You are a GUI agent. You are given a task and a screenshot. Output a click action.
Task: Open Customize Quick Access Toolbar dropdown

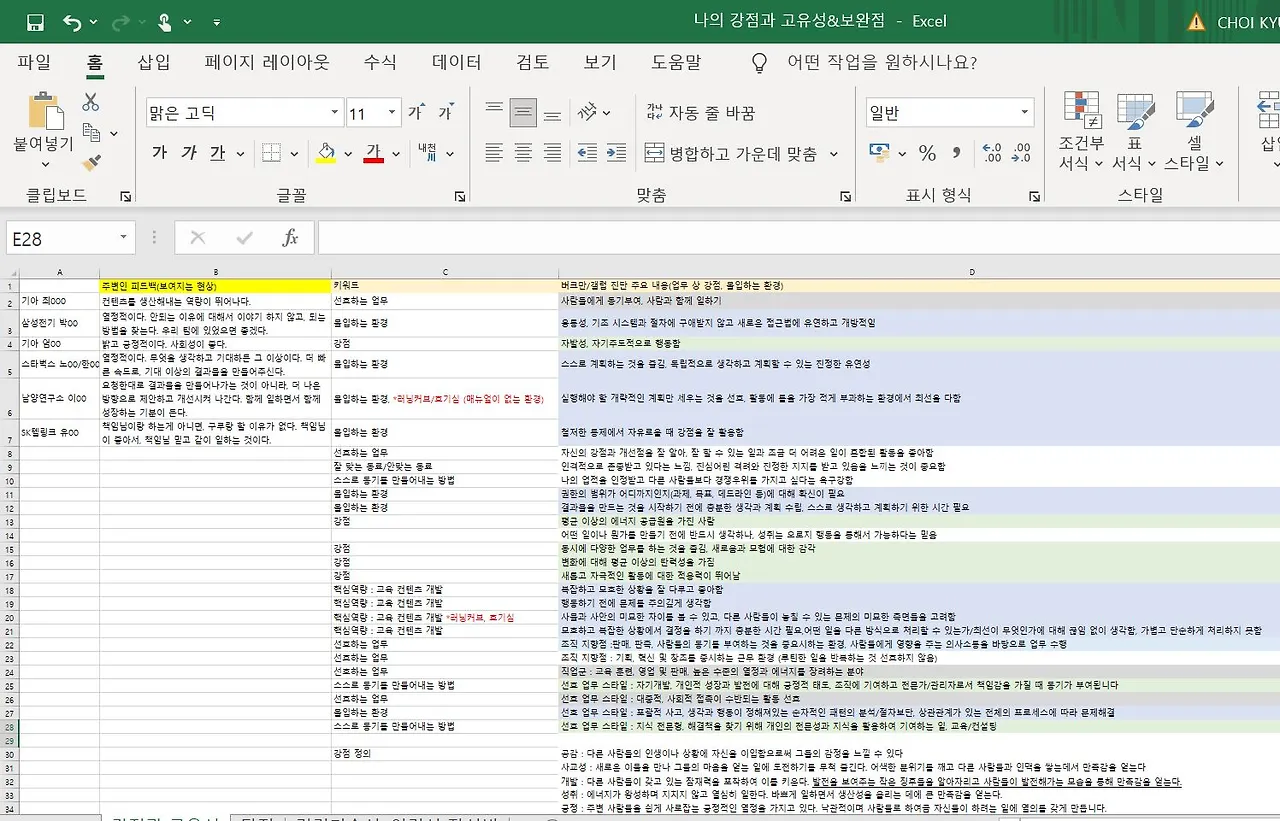pos(217,22)
